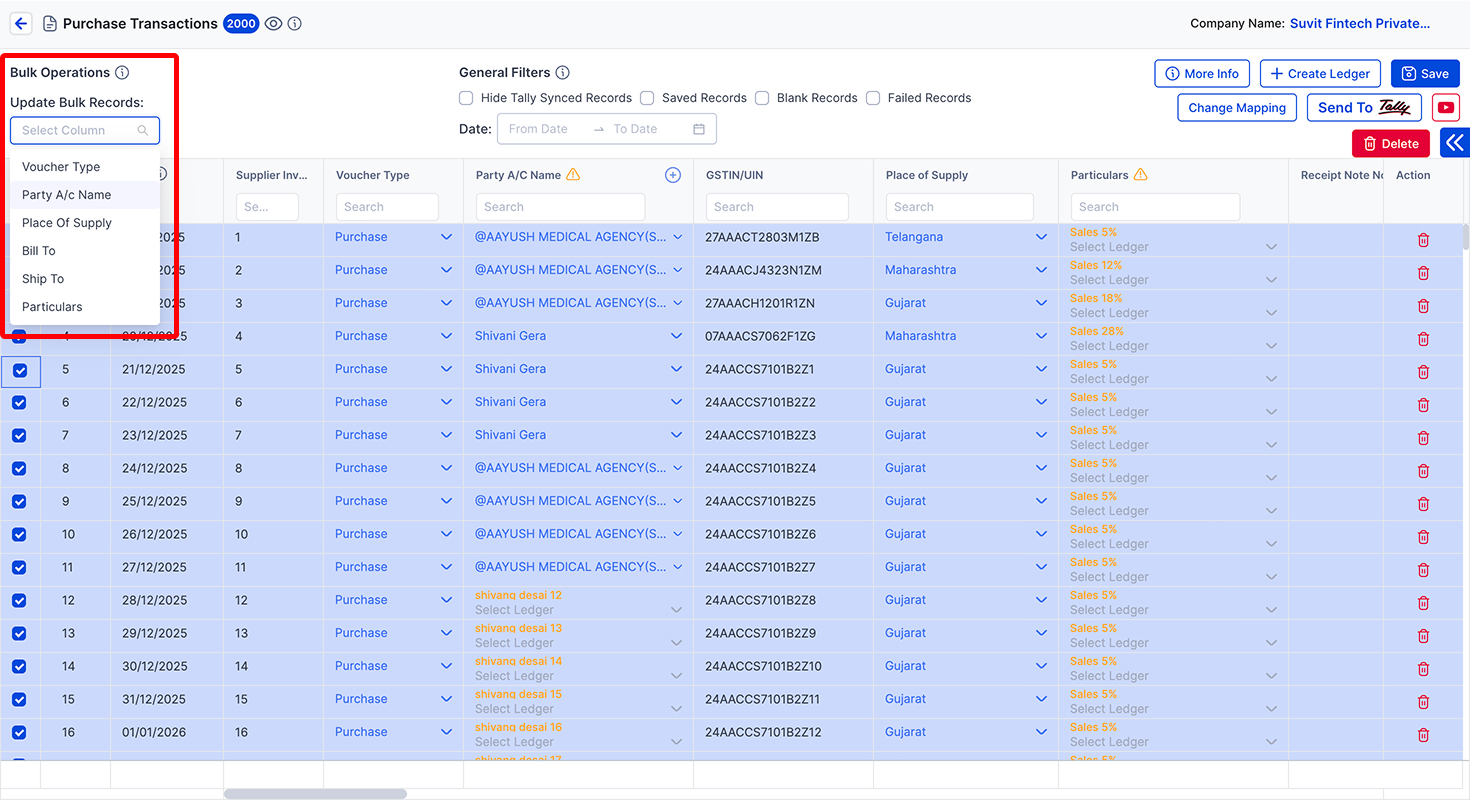Choose Party A/c Name from the column list

[85, 195]
